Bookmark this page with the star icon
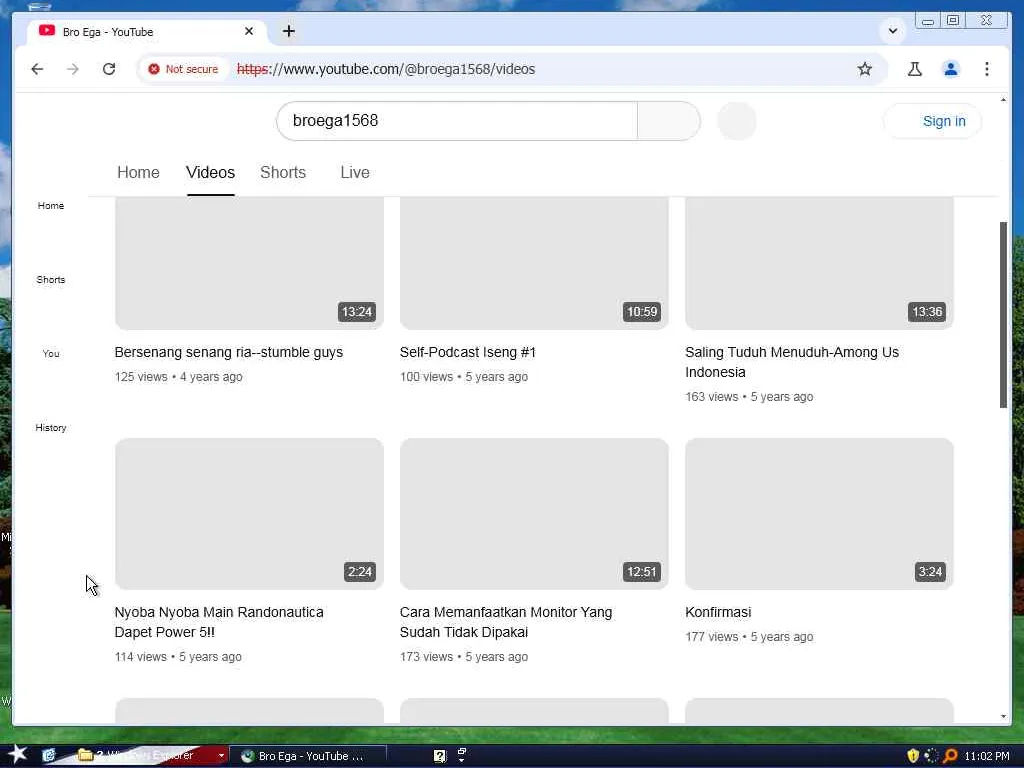 (x=865, y=69)
